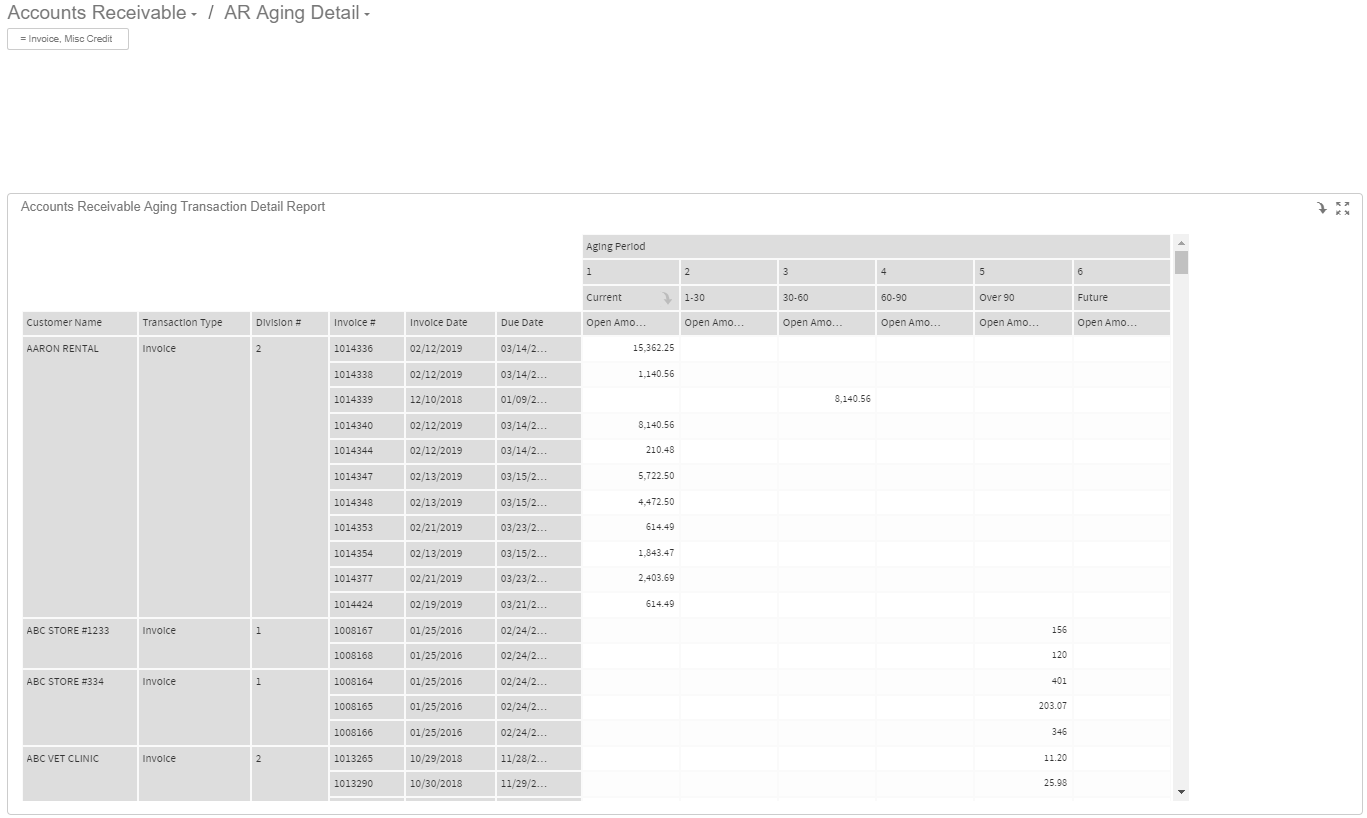Click the drill-down arrow icon on report panel
The height and width of the screenshot is (818, 1367).
1321,208
